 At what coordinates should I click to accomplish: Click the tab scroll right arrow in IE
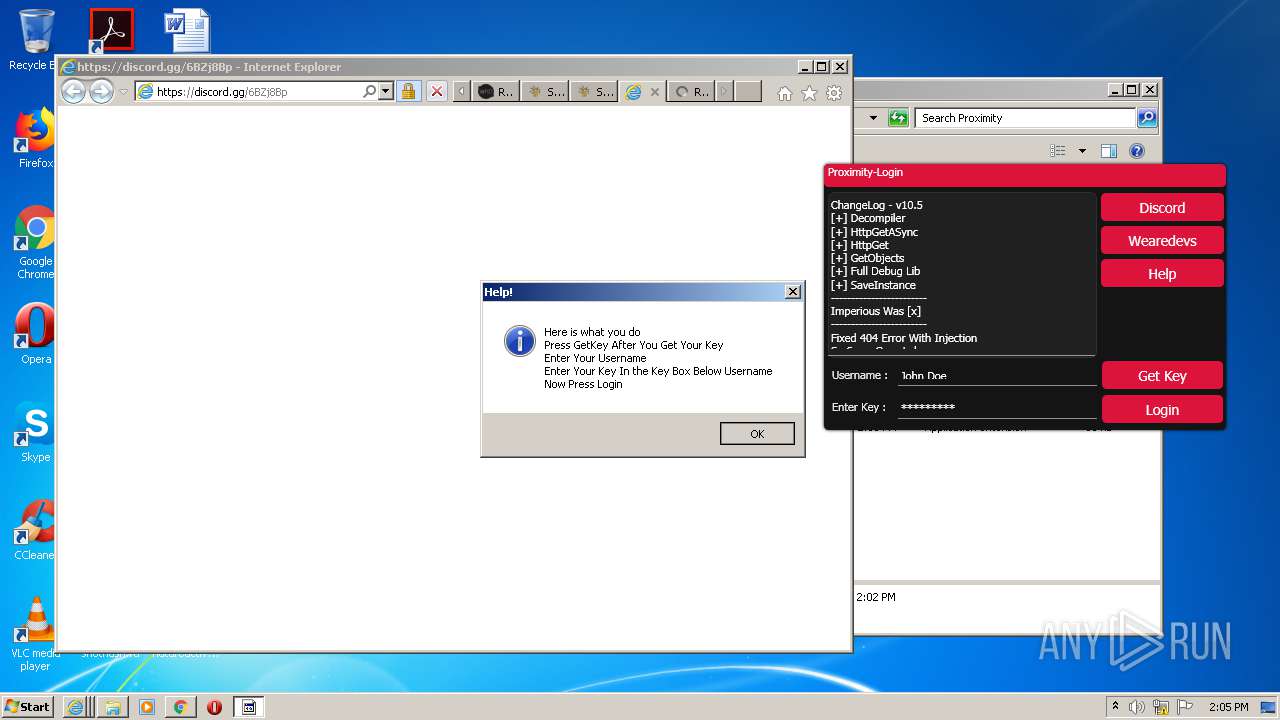click(725, 92)
